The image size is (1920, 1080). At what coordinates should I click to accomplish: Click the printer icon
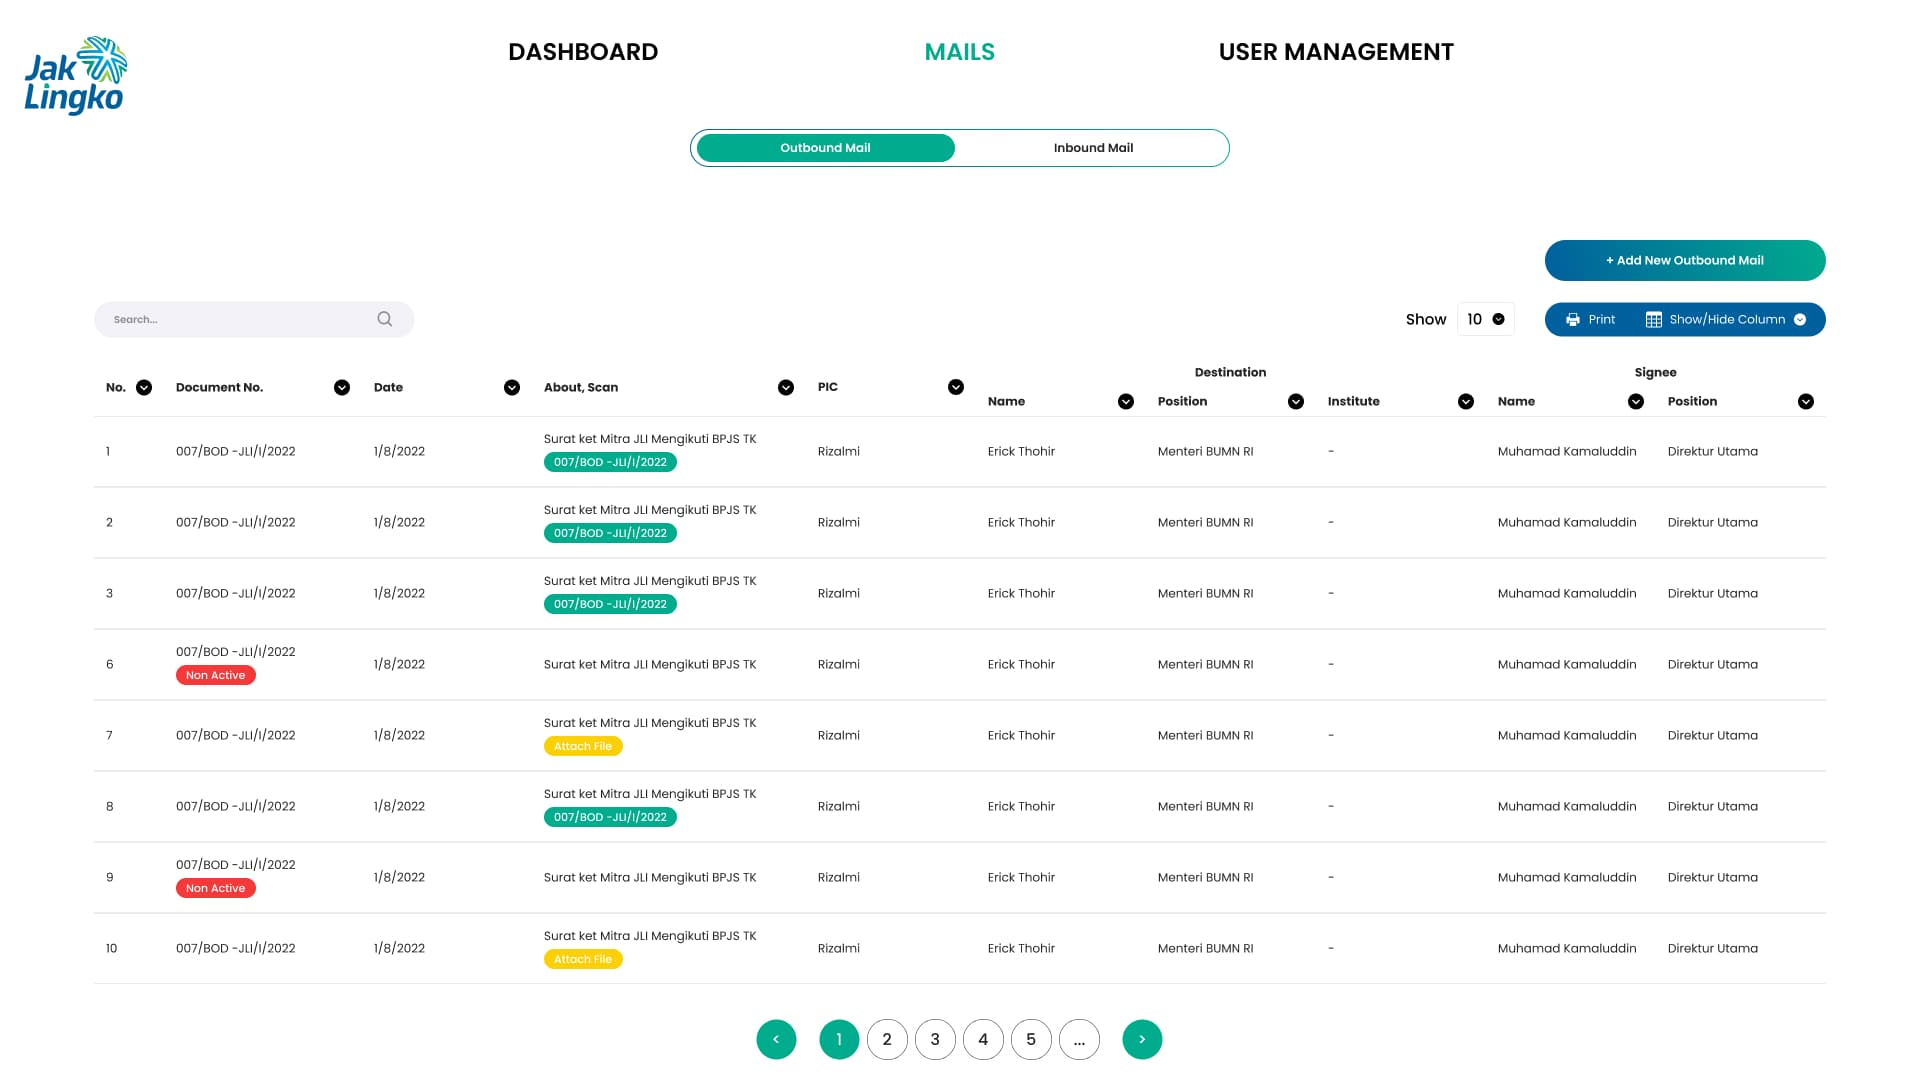coord(1573,320)
